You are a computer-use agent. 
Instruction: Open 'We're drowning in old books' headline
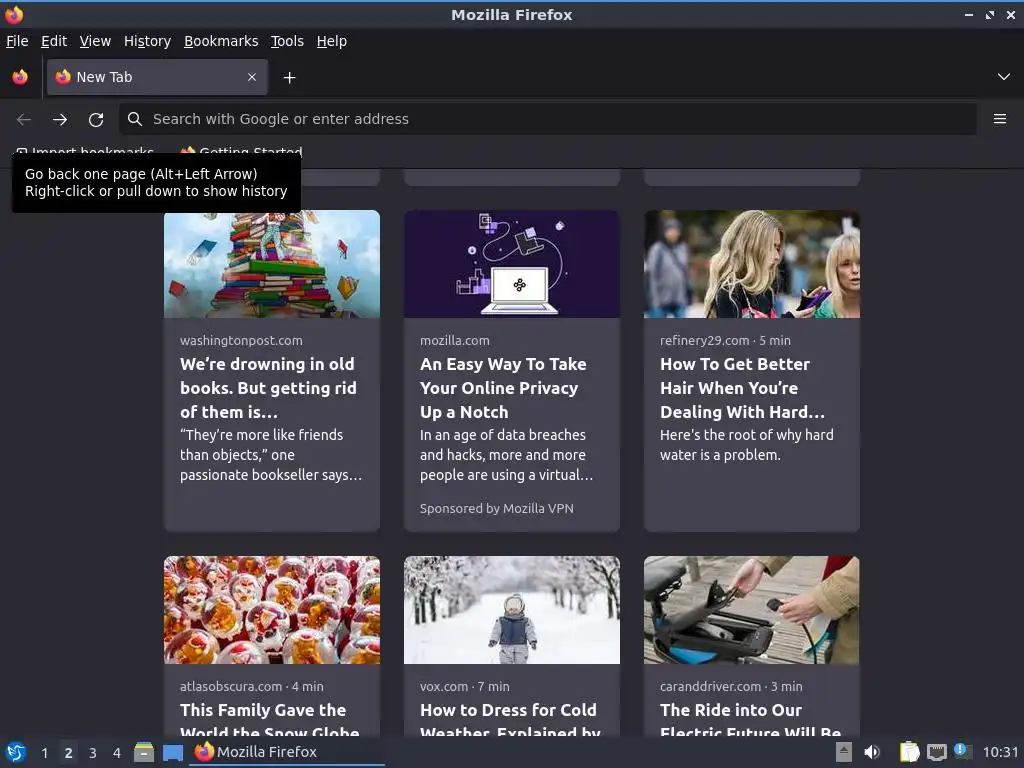point(268,388)
